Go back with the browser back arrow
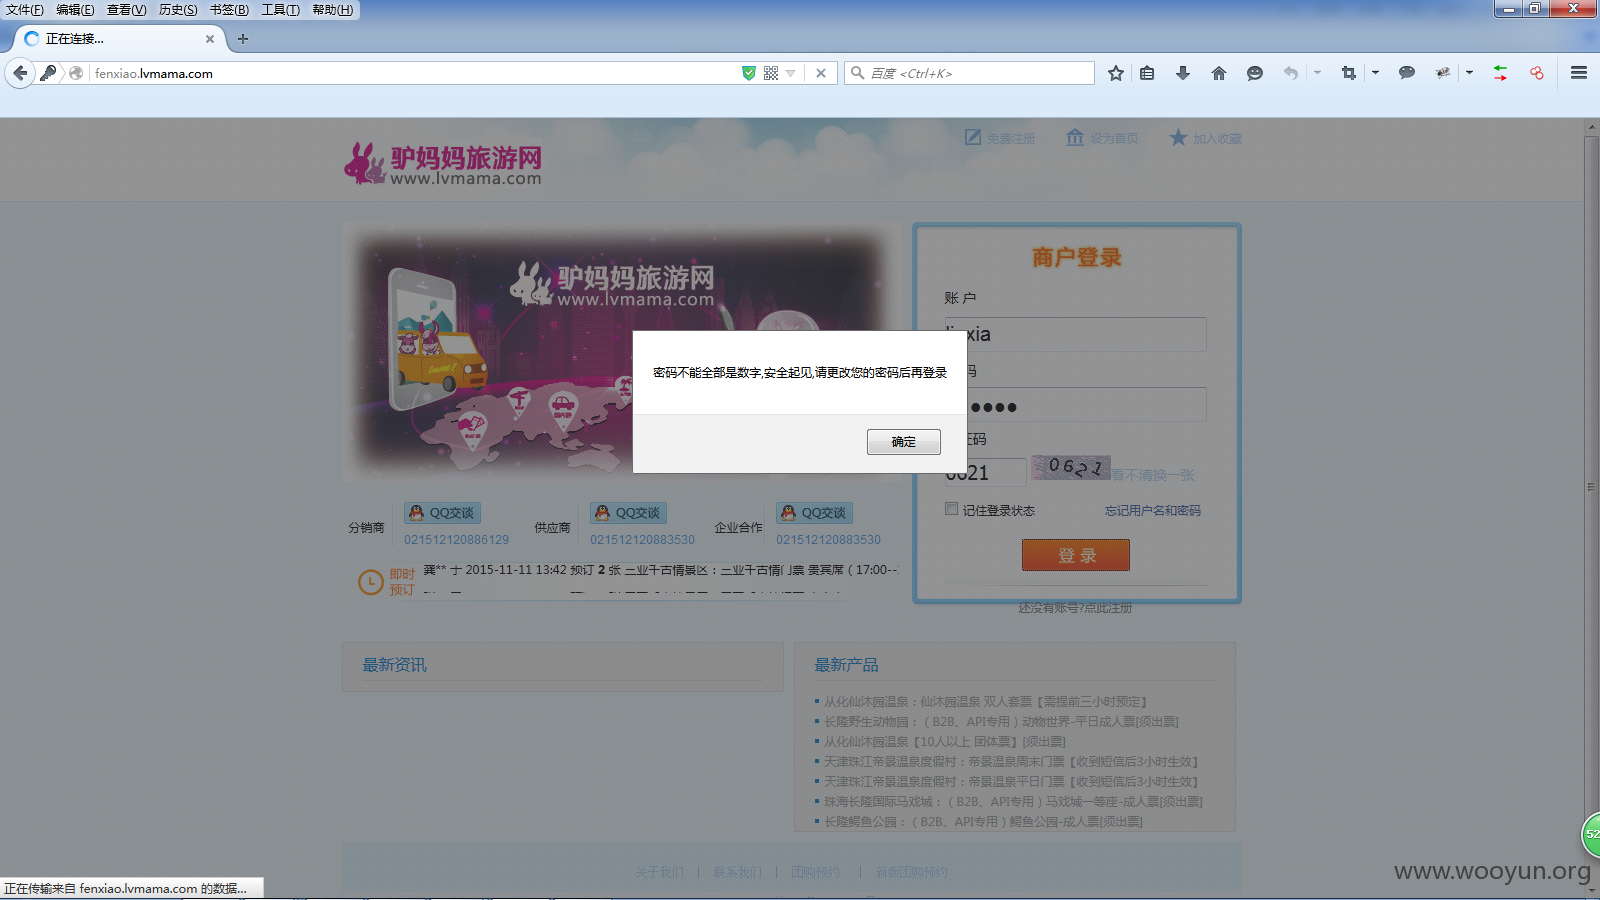This screenshot has height=900, width=1600. pyautogui.click(x=20, y=73)
